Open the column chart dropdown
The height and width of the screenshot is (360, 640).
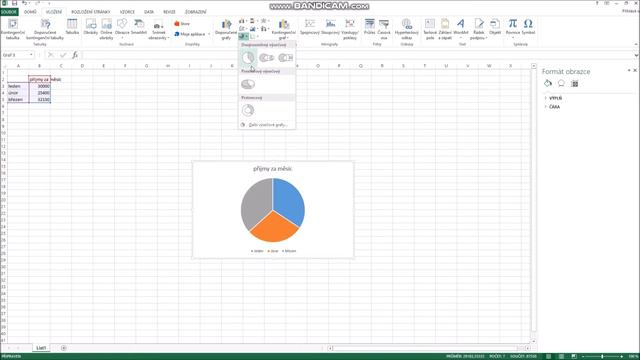[243, 21]
